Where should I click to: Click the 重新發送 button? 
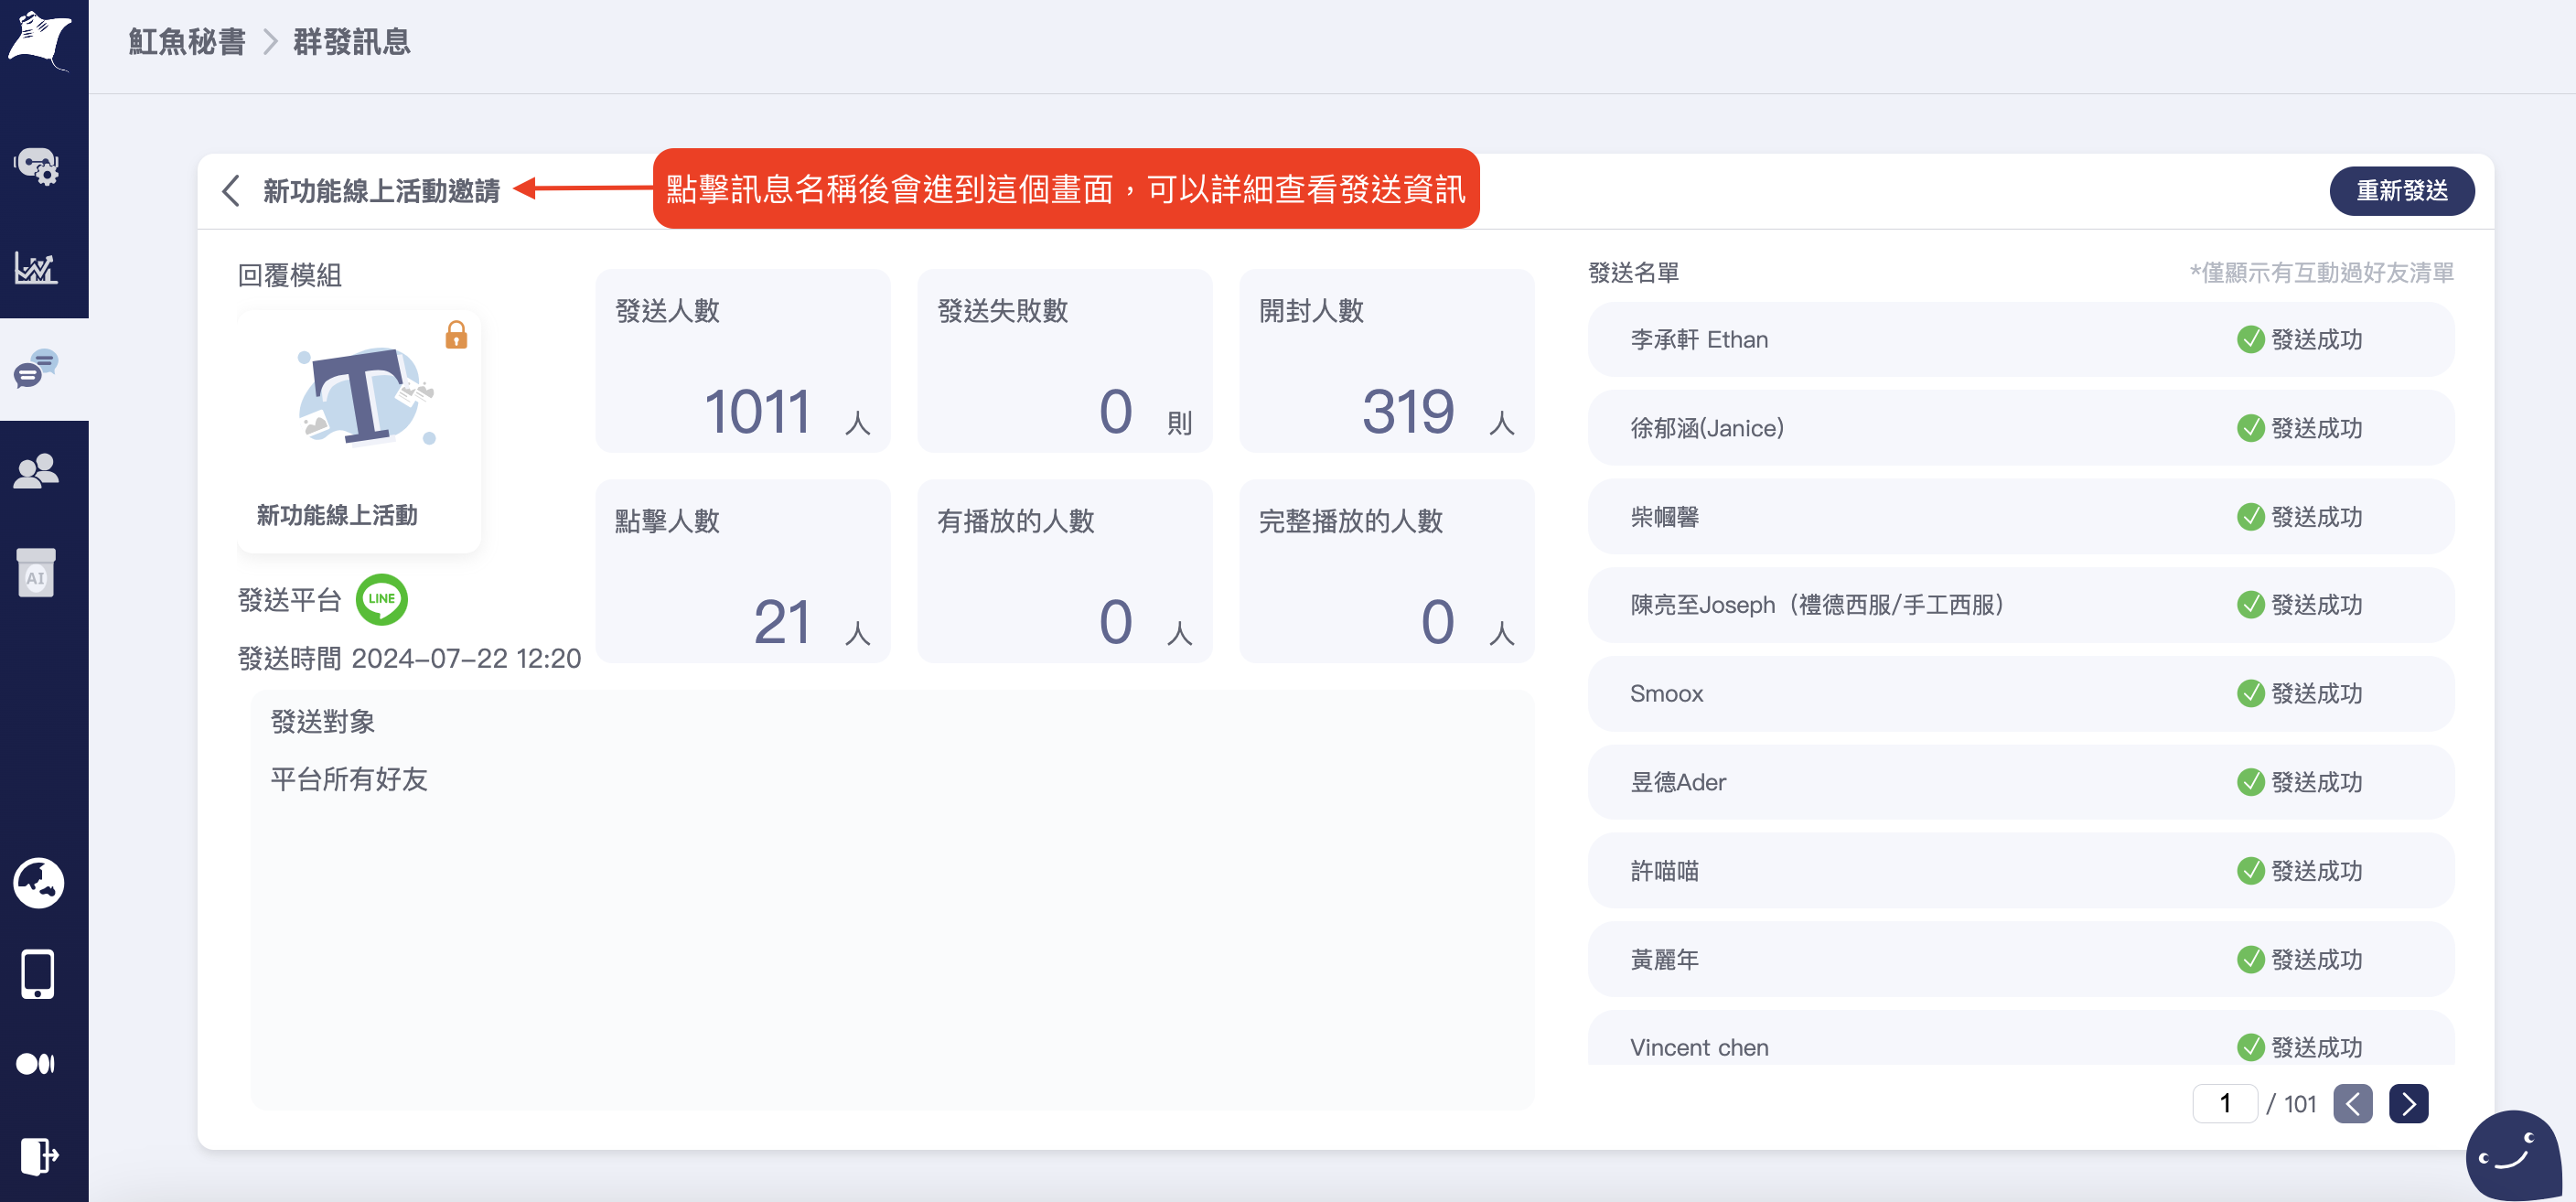(x=2401, y=191)
